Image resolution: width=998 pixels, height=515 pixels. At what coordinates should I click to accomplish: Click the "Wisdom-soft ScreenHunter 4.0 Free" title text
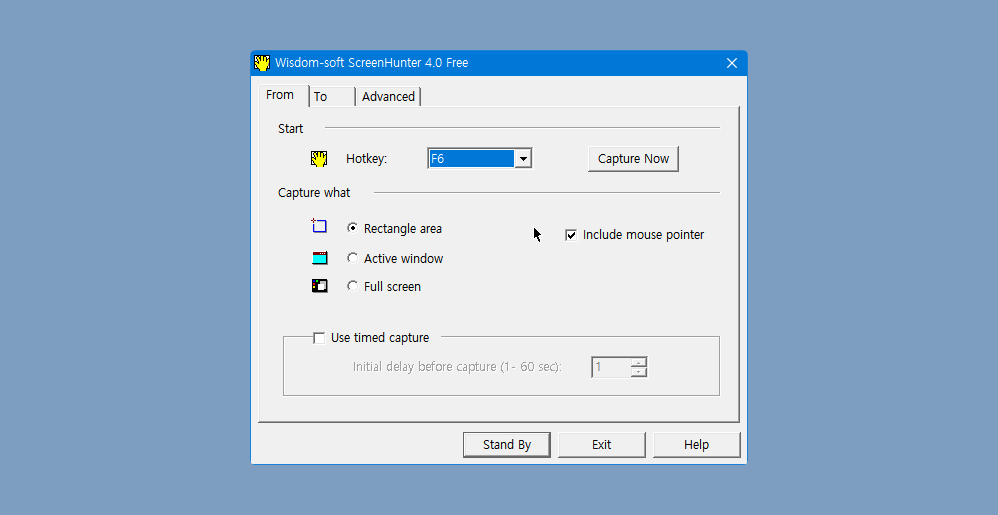point(372,62)
